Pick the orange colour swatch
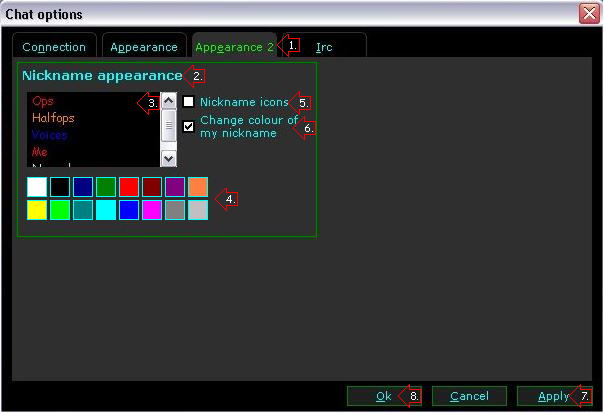 198,187
